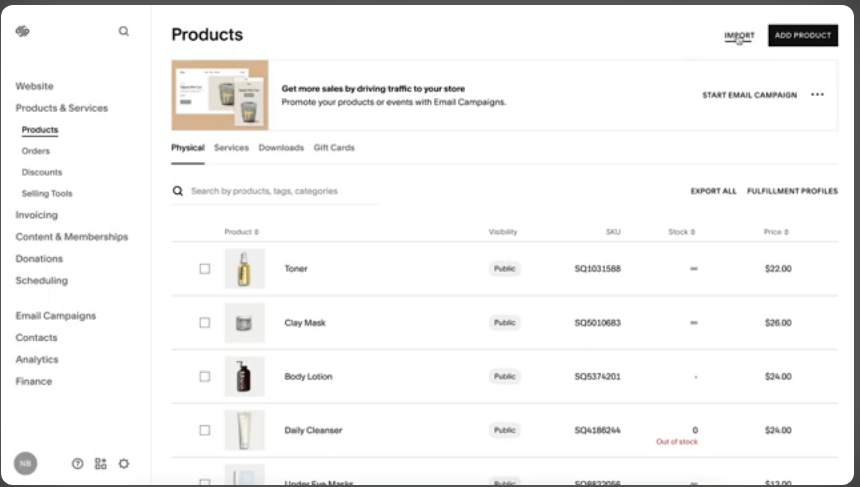
Task: Open Orders in the sidebar
Action: (36, 151)
